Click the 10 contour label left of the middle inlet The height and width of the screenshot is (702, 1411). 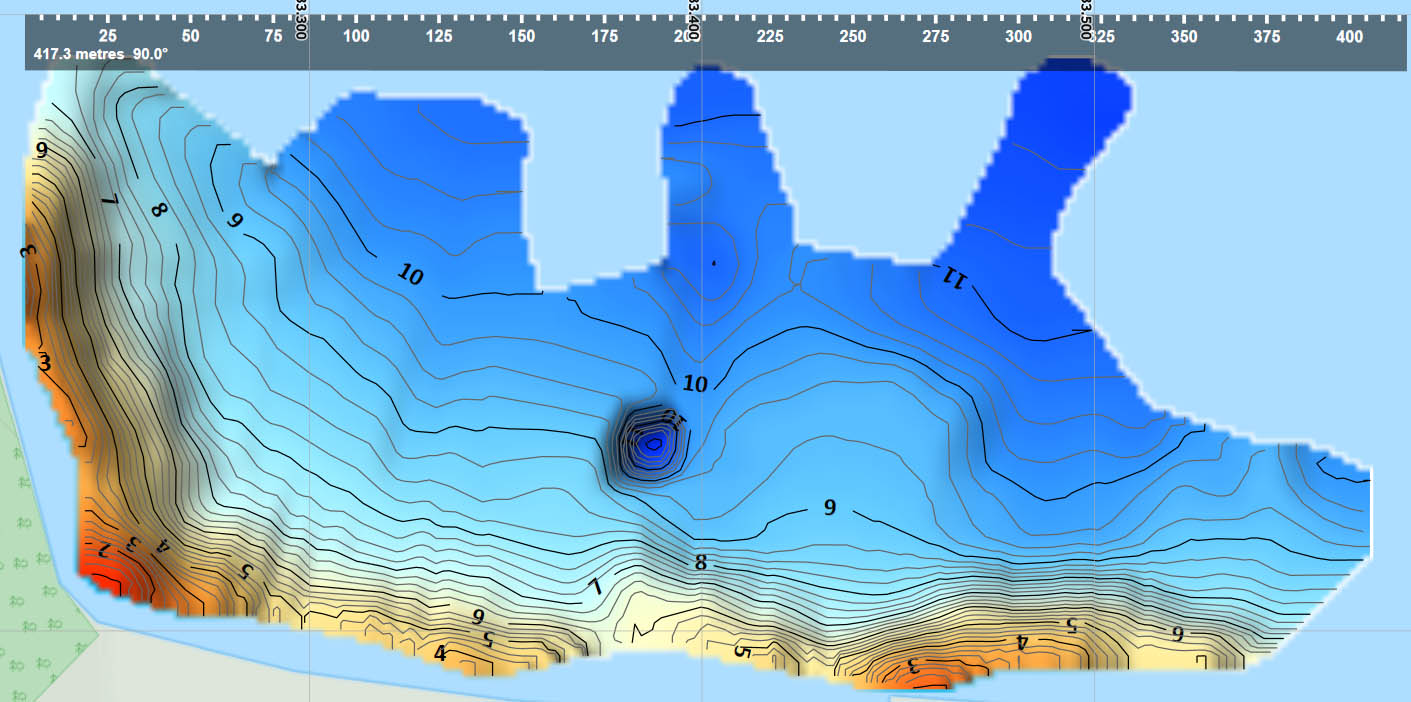tap(409, 273)
